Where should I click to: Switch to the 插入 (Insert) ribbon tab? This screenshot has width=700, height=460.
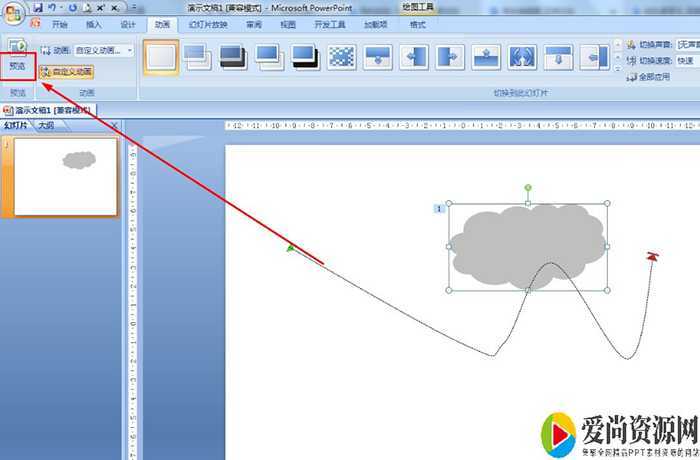click(x=93, y=24)
